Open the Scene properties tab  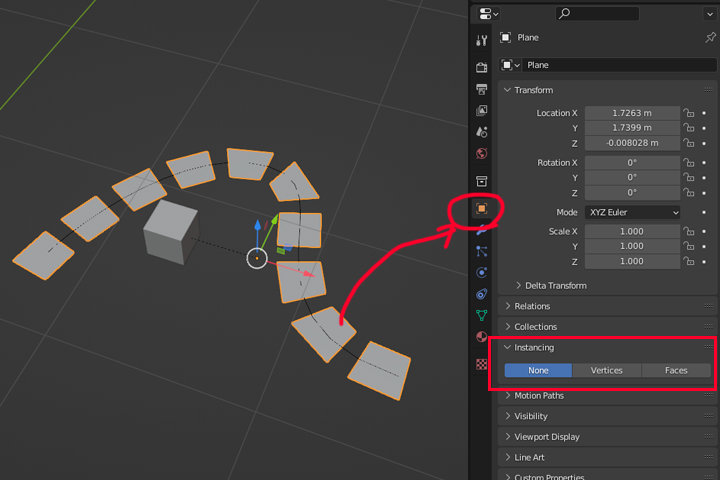click(481, 132)
